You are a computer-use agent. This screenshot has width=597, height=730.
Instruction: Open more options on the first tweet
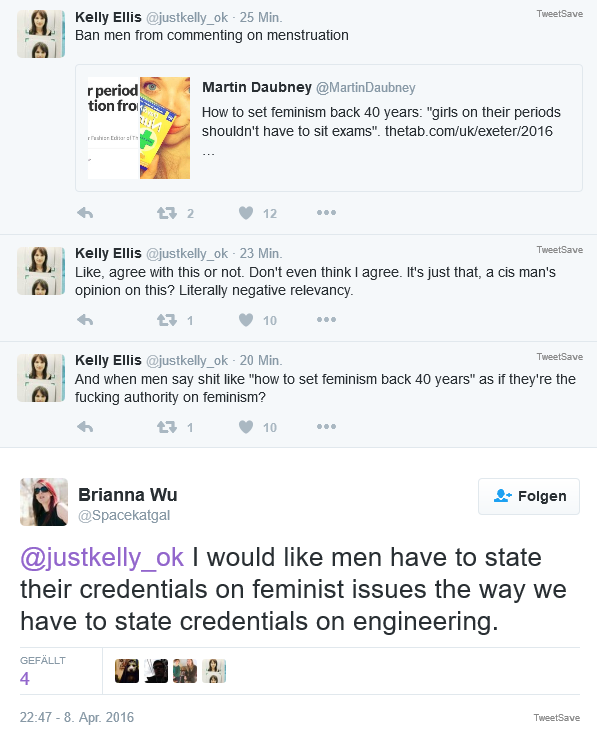coord(326,213)
